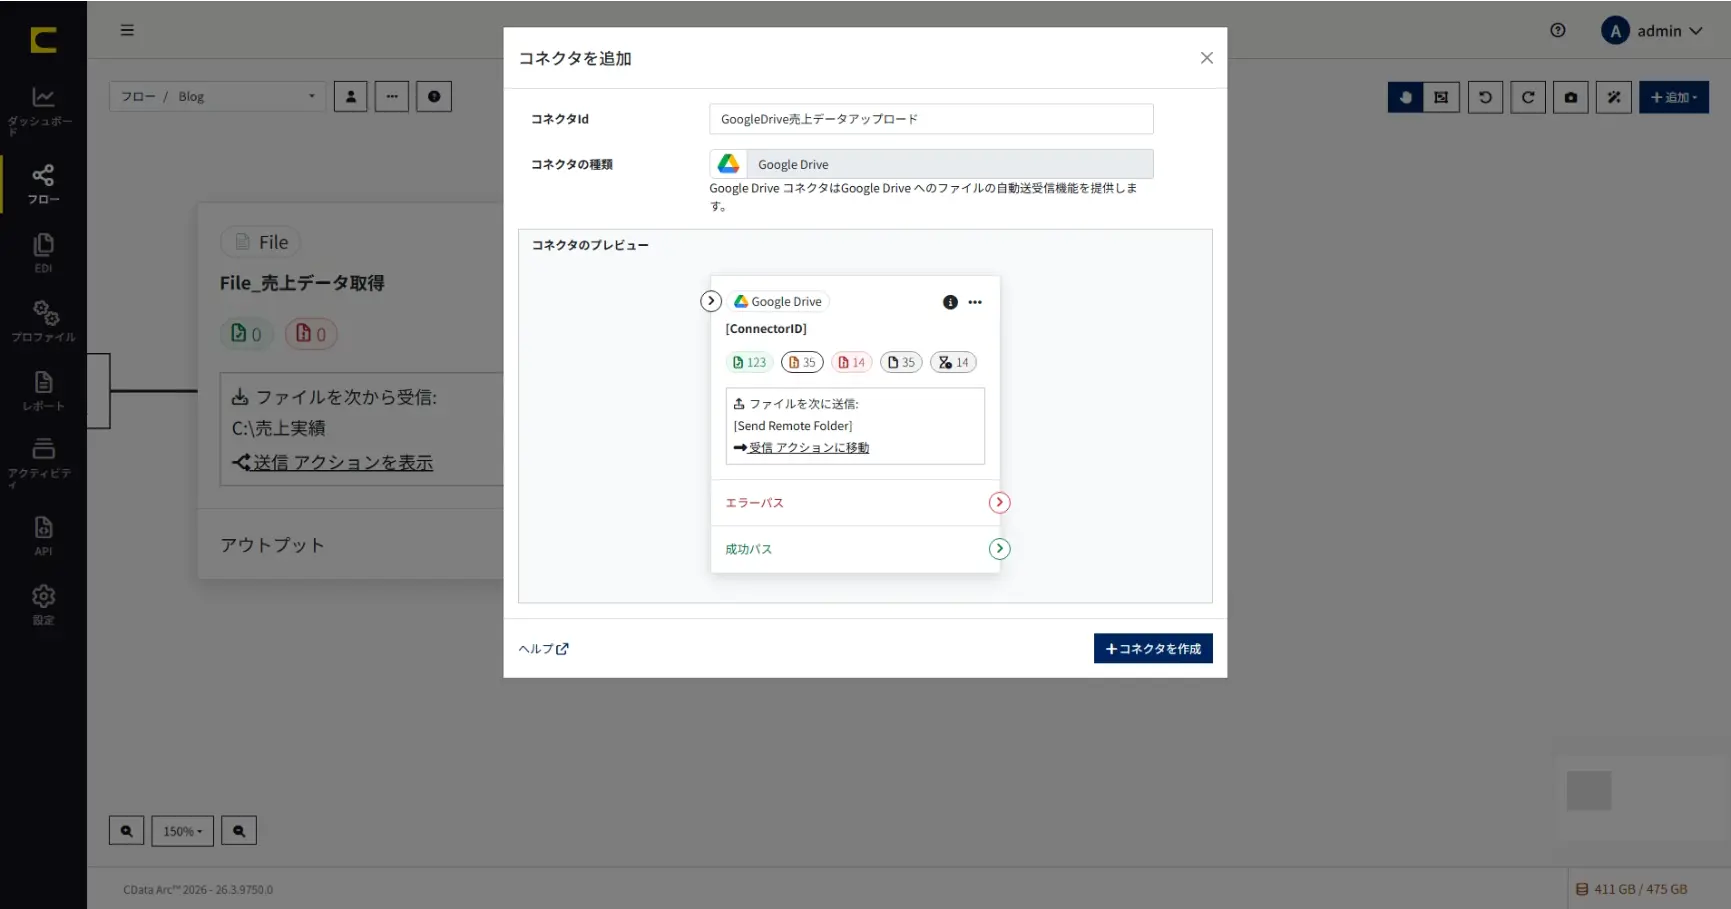Open the help question mark icon

click(1557, 30)
